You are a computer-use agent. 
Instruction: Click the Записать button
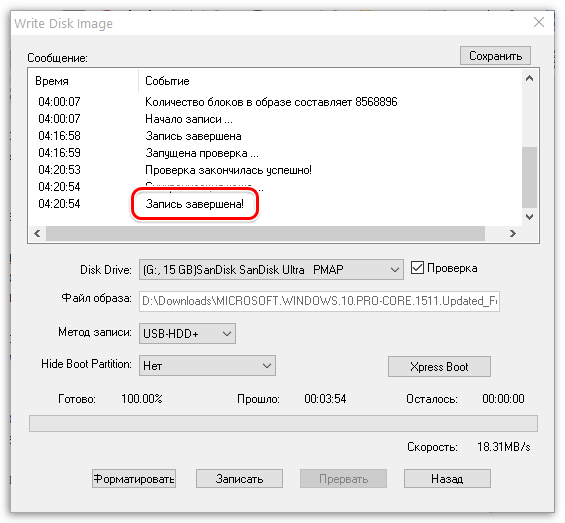click(239, 479)
